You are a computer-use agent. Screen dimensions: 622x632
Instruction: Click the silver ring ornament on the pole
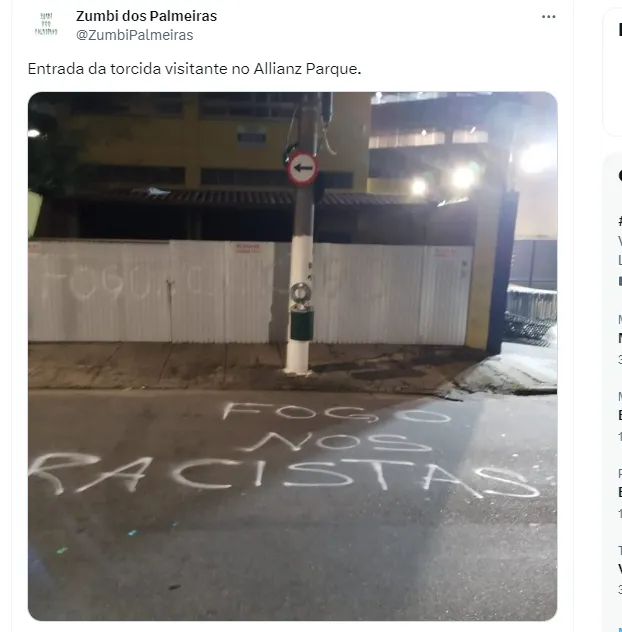301,293
